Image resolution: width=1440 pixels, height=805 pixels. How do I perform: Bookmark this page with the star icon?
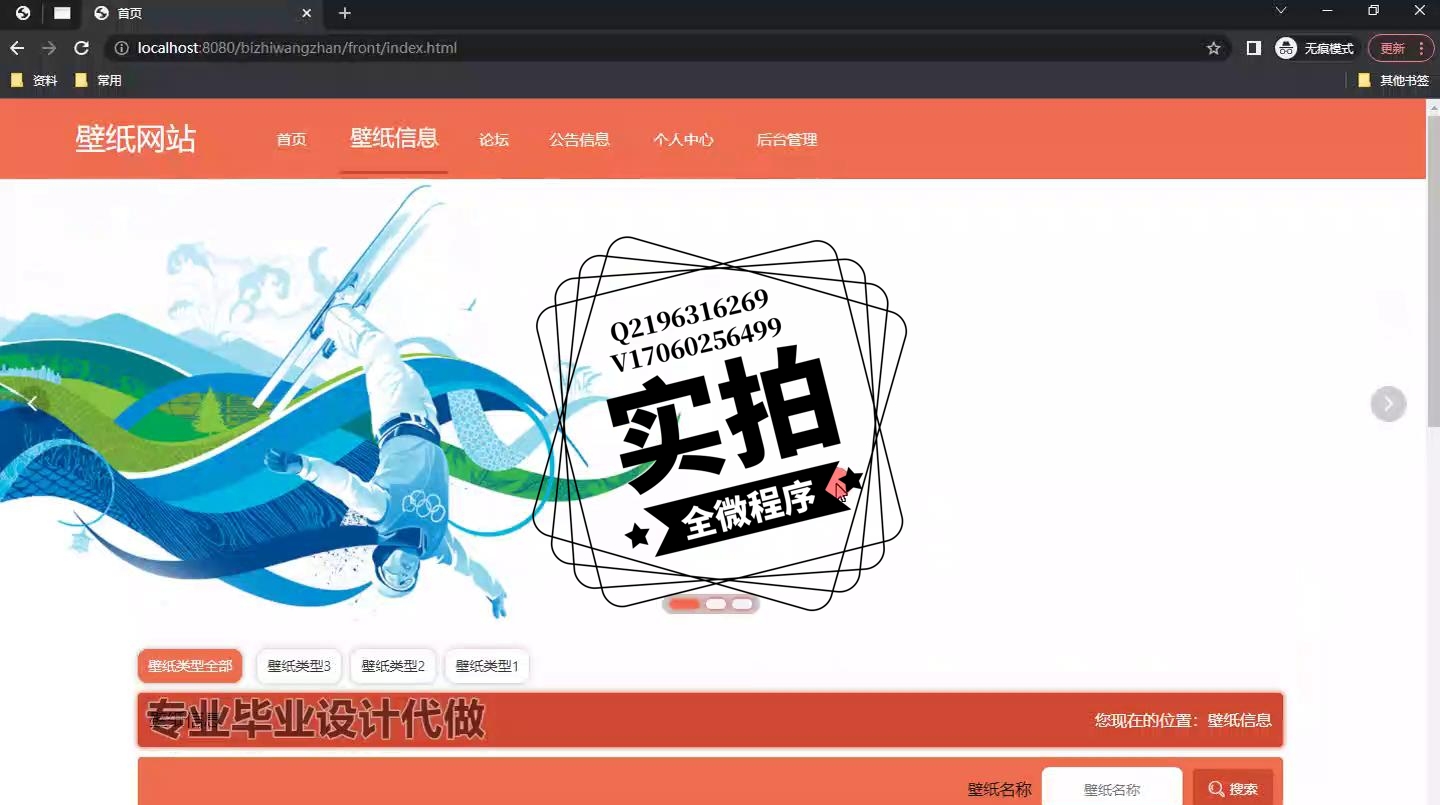pyautogui.click(x=1214, y=48)
